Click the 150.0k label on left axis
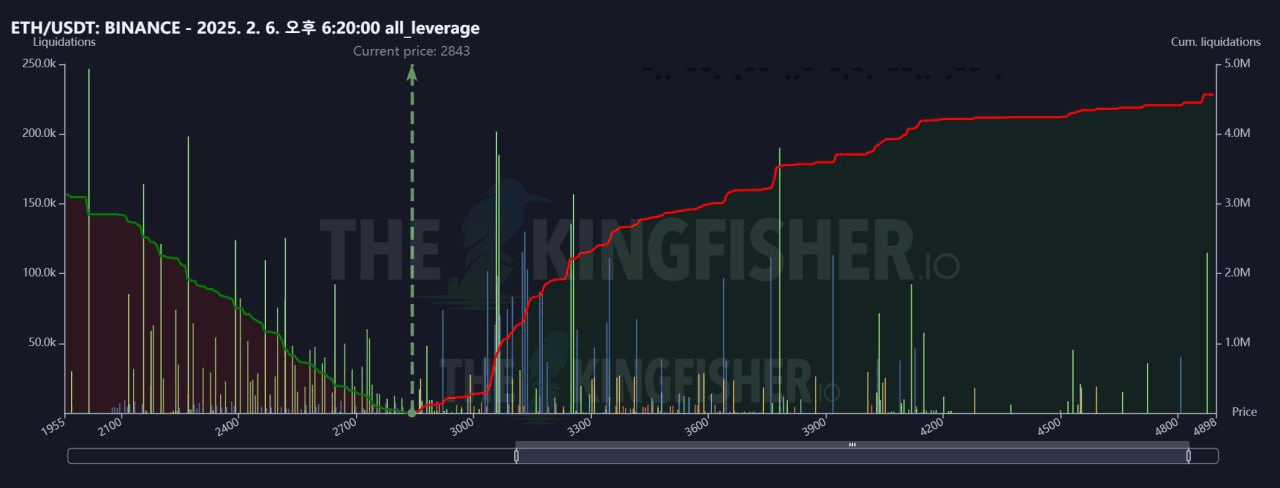Viewport: 1280px width, 488px height. (x=38, y=203)
